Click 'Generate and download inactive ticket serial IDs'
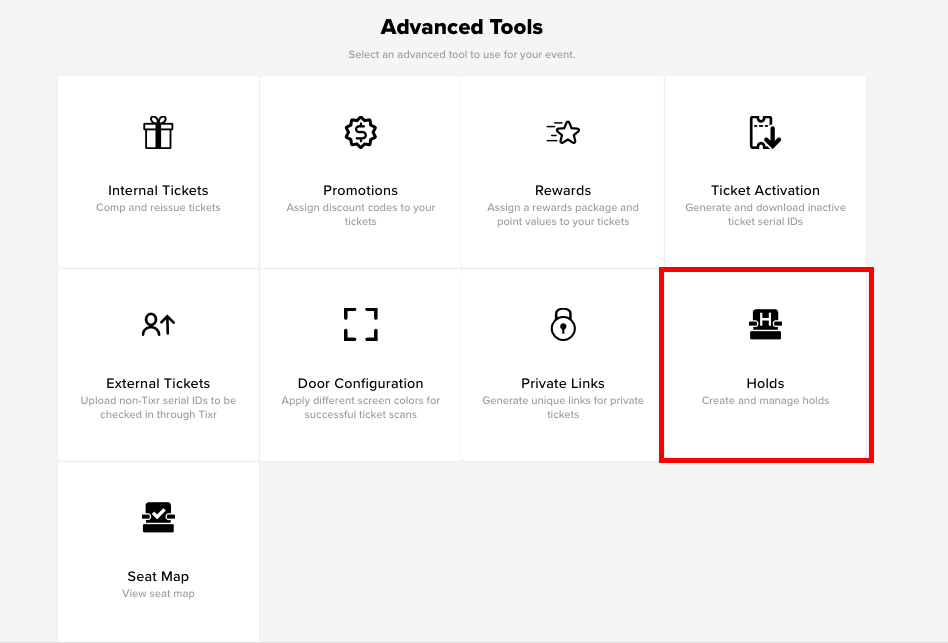 coord(765,215)
